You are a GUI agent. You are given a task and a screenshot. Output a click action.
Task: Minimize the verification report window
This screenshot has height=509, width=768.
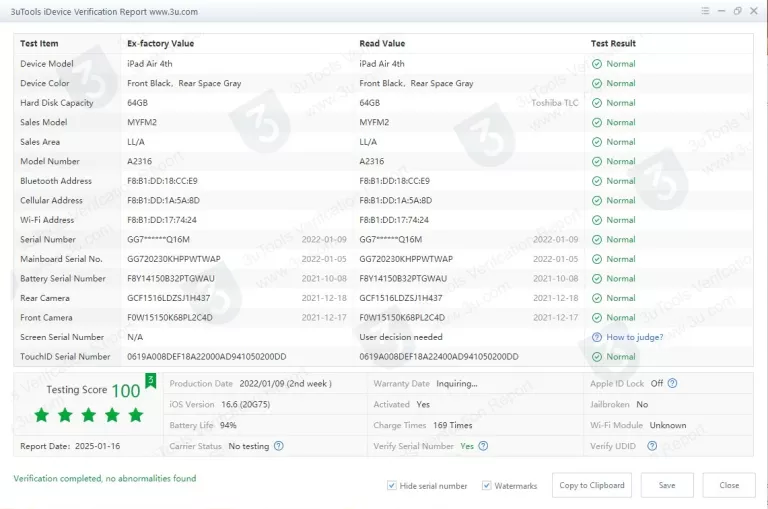[x=721, y=11]
